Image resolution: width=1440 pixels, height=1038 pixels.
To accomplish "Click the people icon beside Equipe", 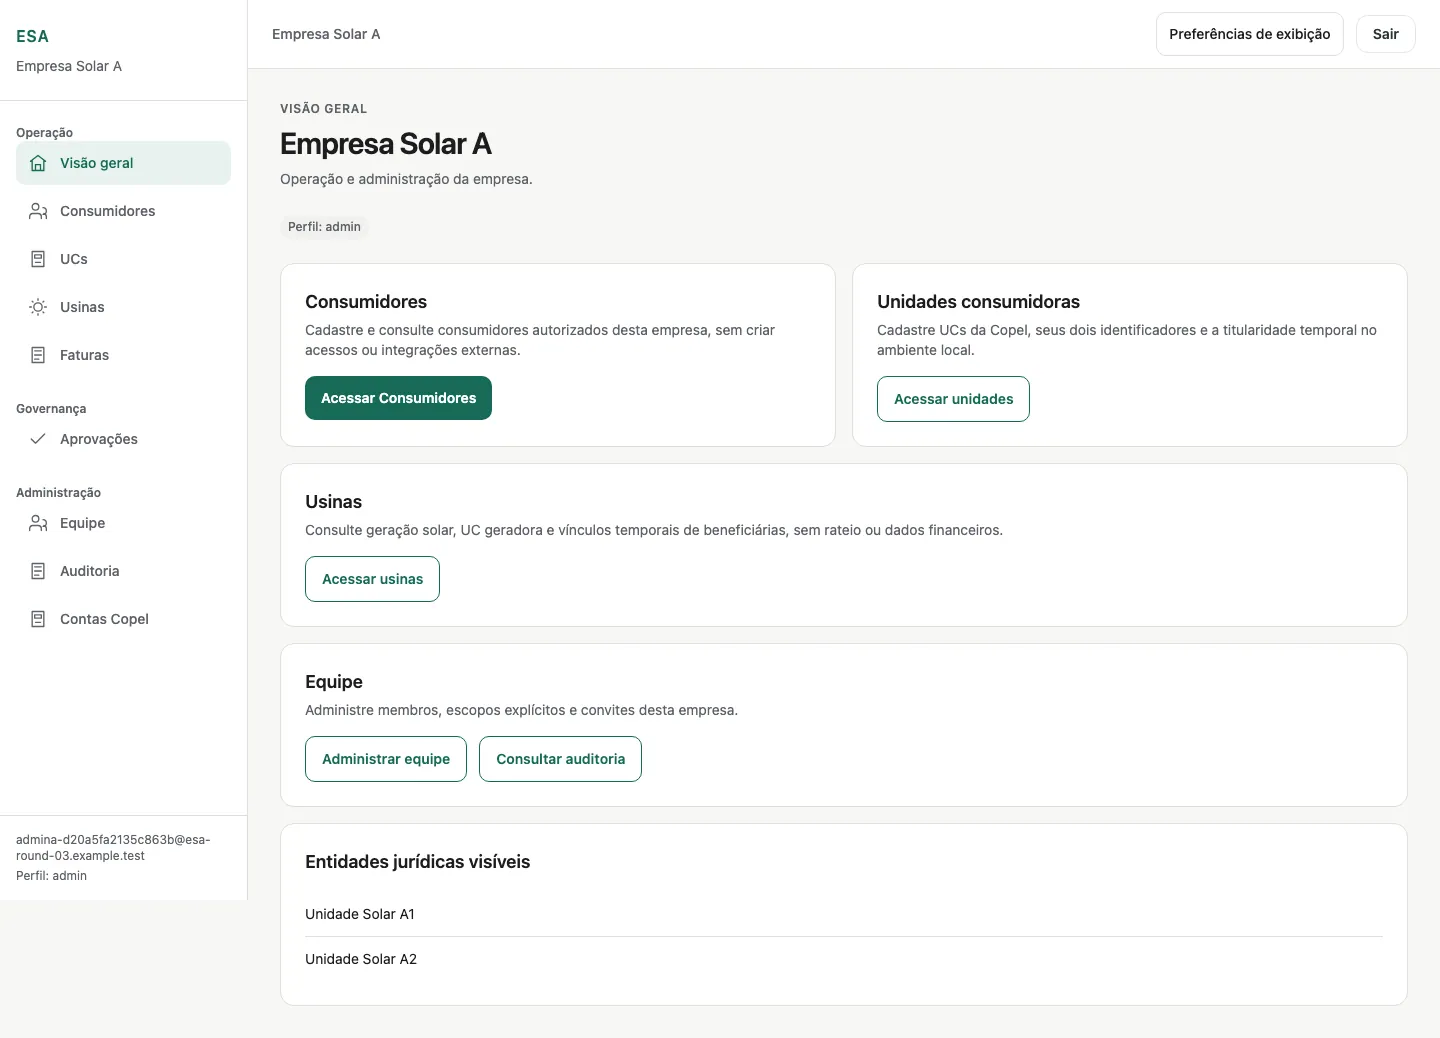I will [38, 523].
